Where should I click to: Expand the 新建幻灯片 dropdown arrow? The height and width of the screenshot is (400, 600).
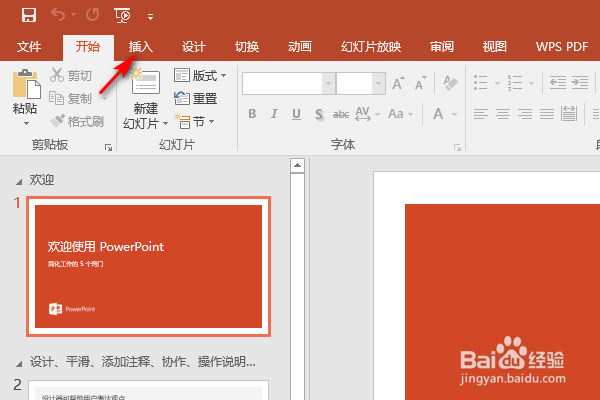tap(165, 123)
